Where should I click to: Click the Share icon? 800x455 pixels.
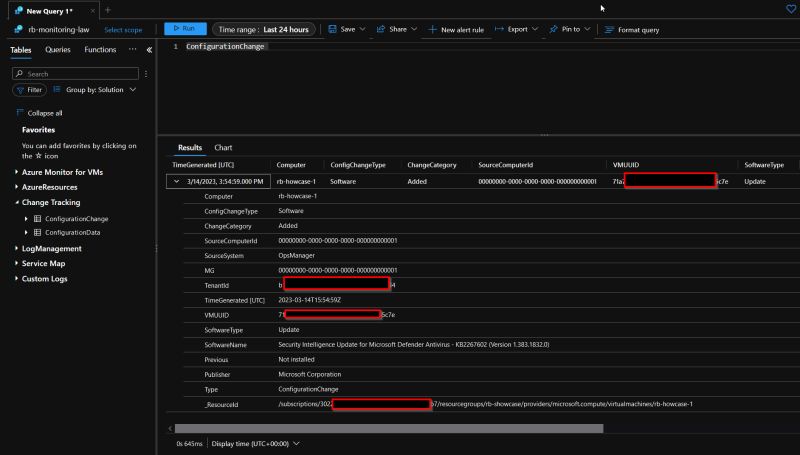point(381,29)
